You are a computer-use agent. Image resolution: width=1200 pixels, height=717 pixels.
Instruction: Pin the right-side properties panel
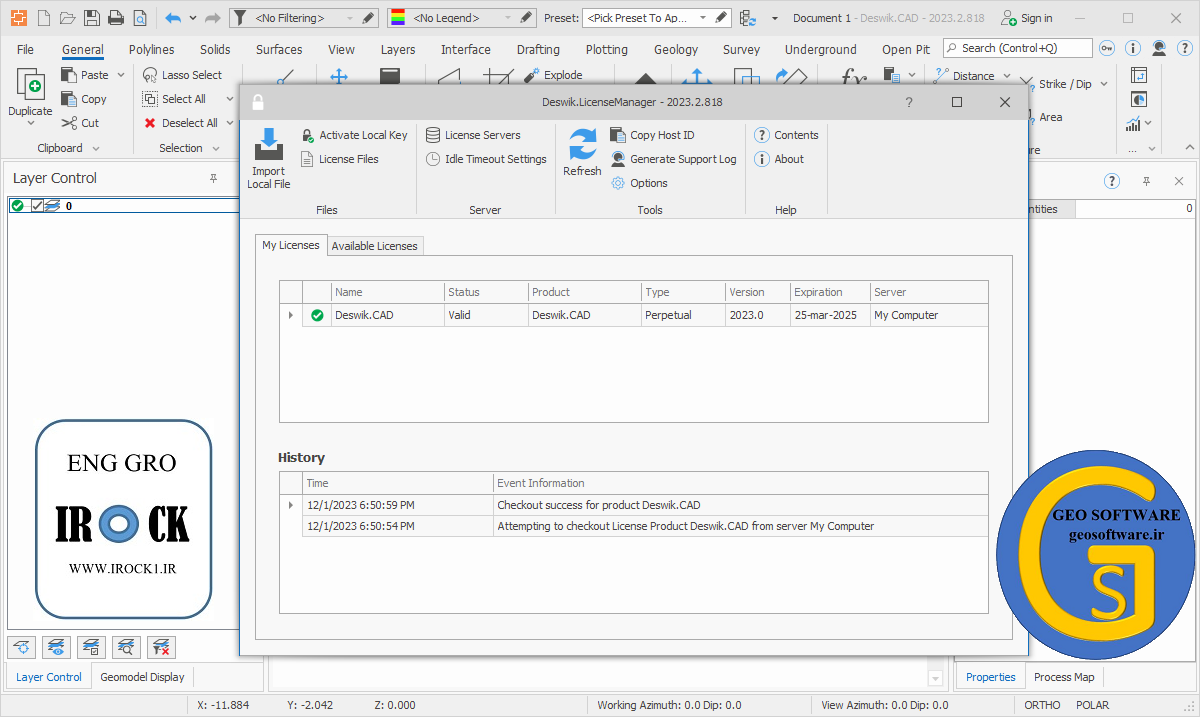point(1146,181)
